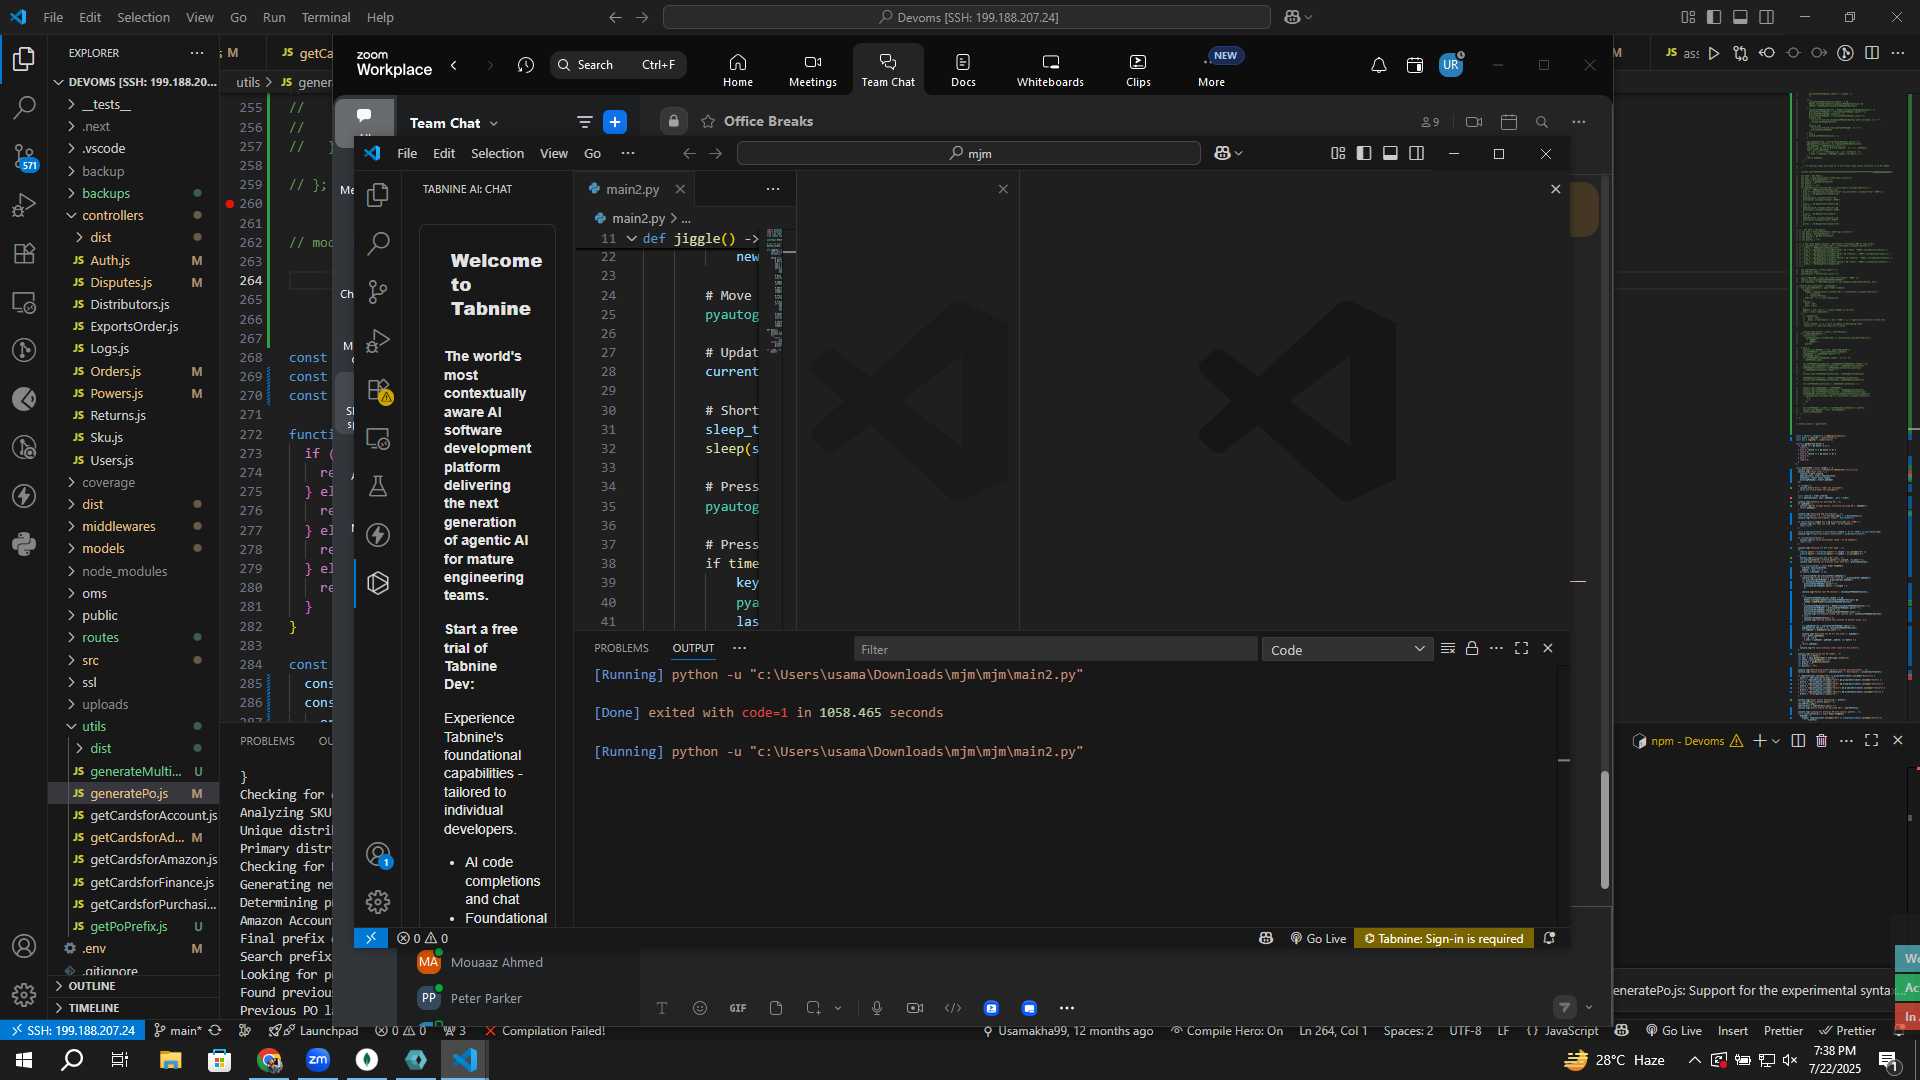
Task: Open Source Control with 571 badge
Action: pos(24,156)
